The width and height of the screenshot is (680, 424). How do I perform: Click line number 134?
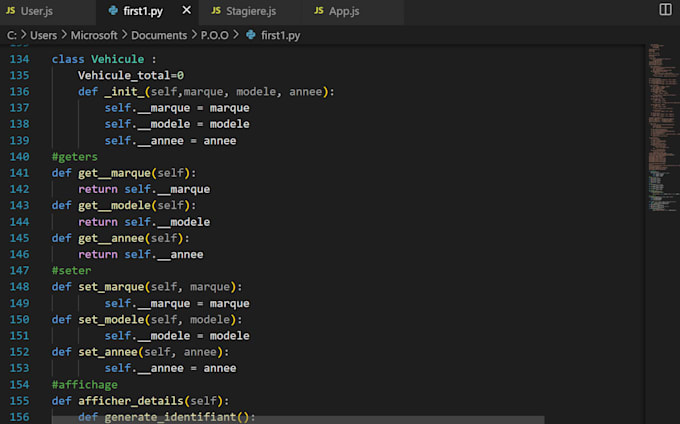pos(20,59)
